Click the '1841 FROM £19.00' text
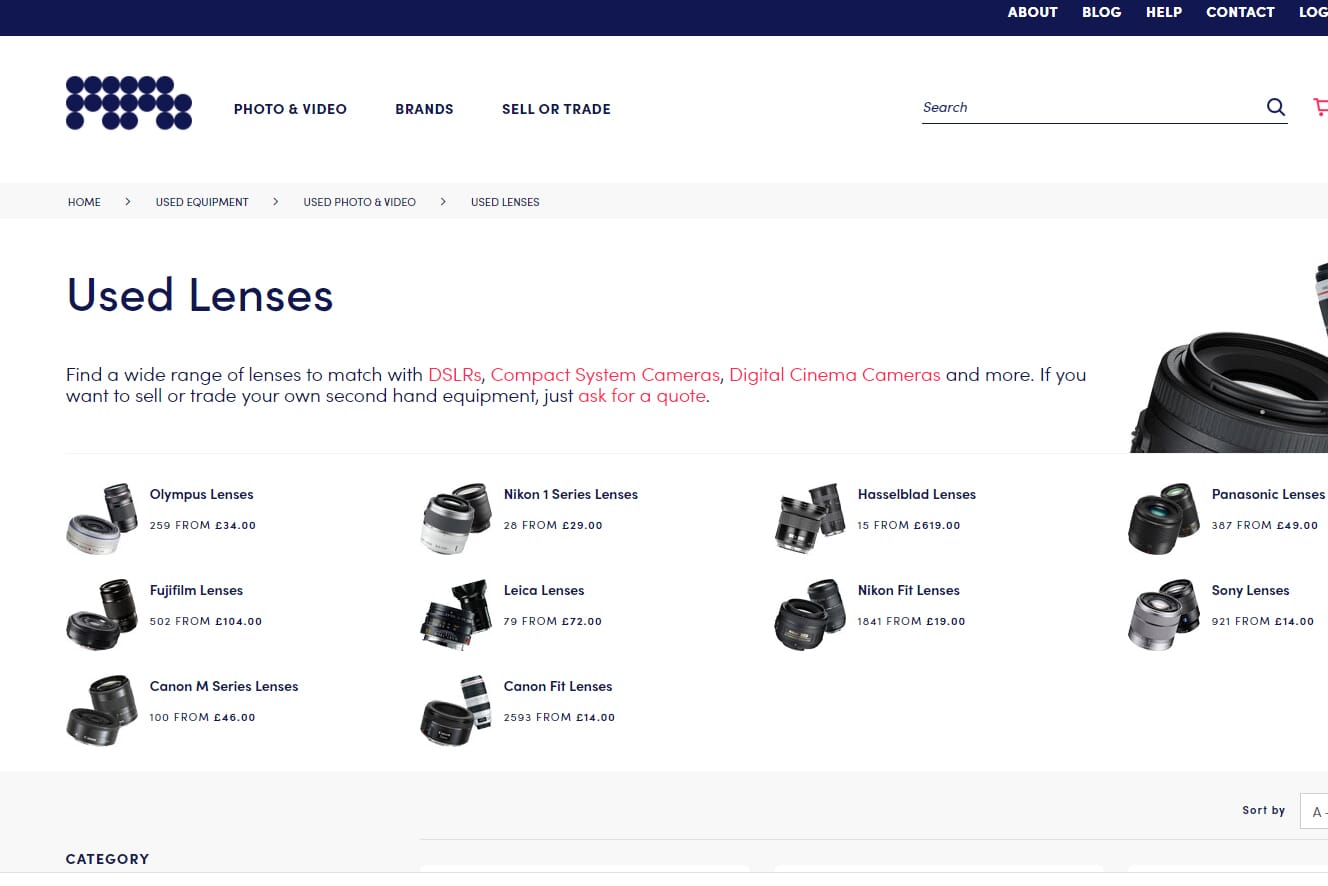Viewport: 1328px width, 886px height. coord(912,621)
